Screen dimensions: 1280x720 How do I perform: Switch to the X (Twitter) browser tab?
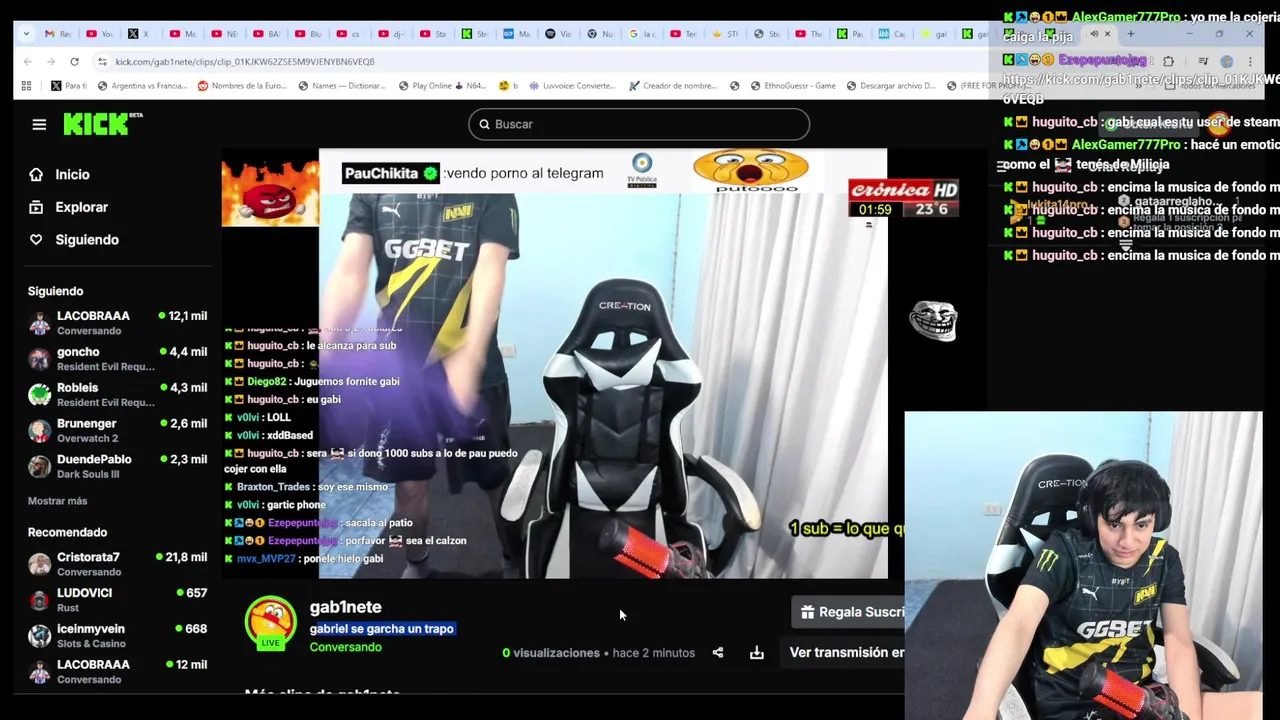[138, 34]
